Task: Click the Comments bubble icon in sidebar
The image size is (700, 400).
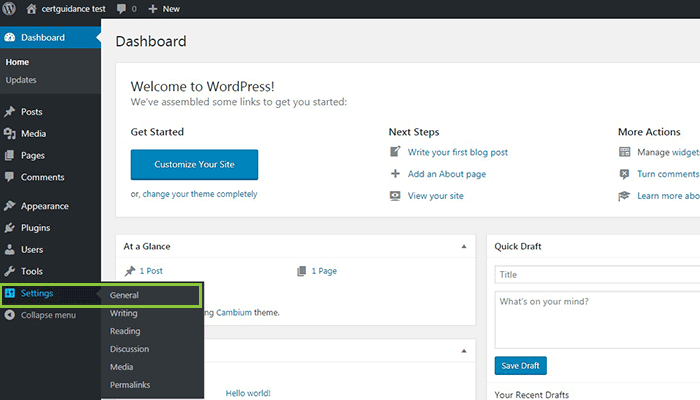Action: 9,177
